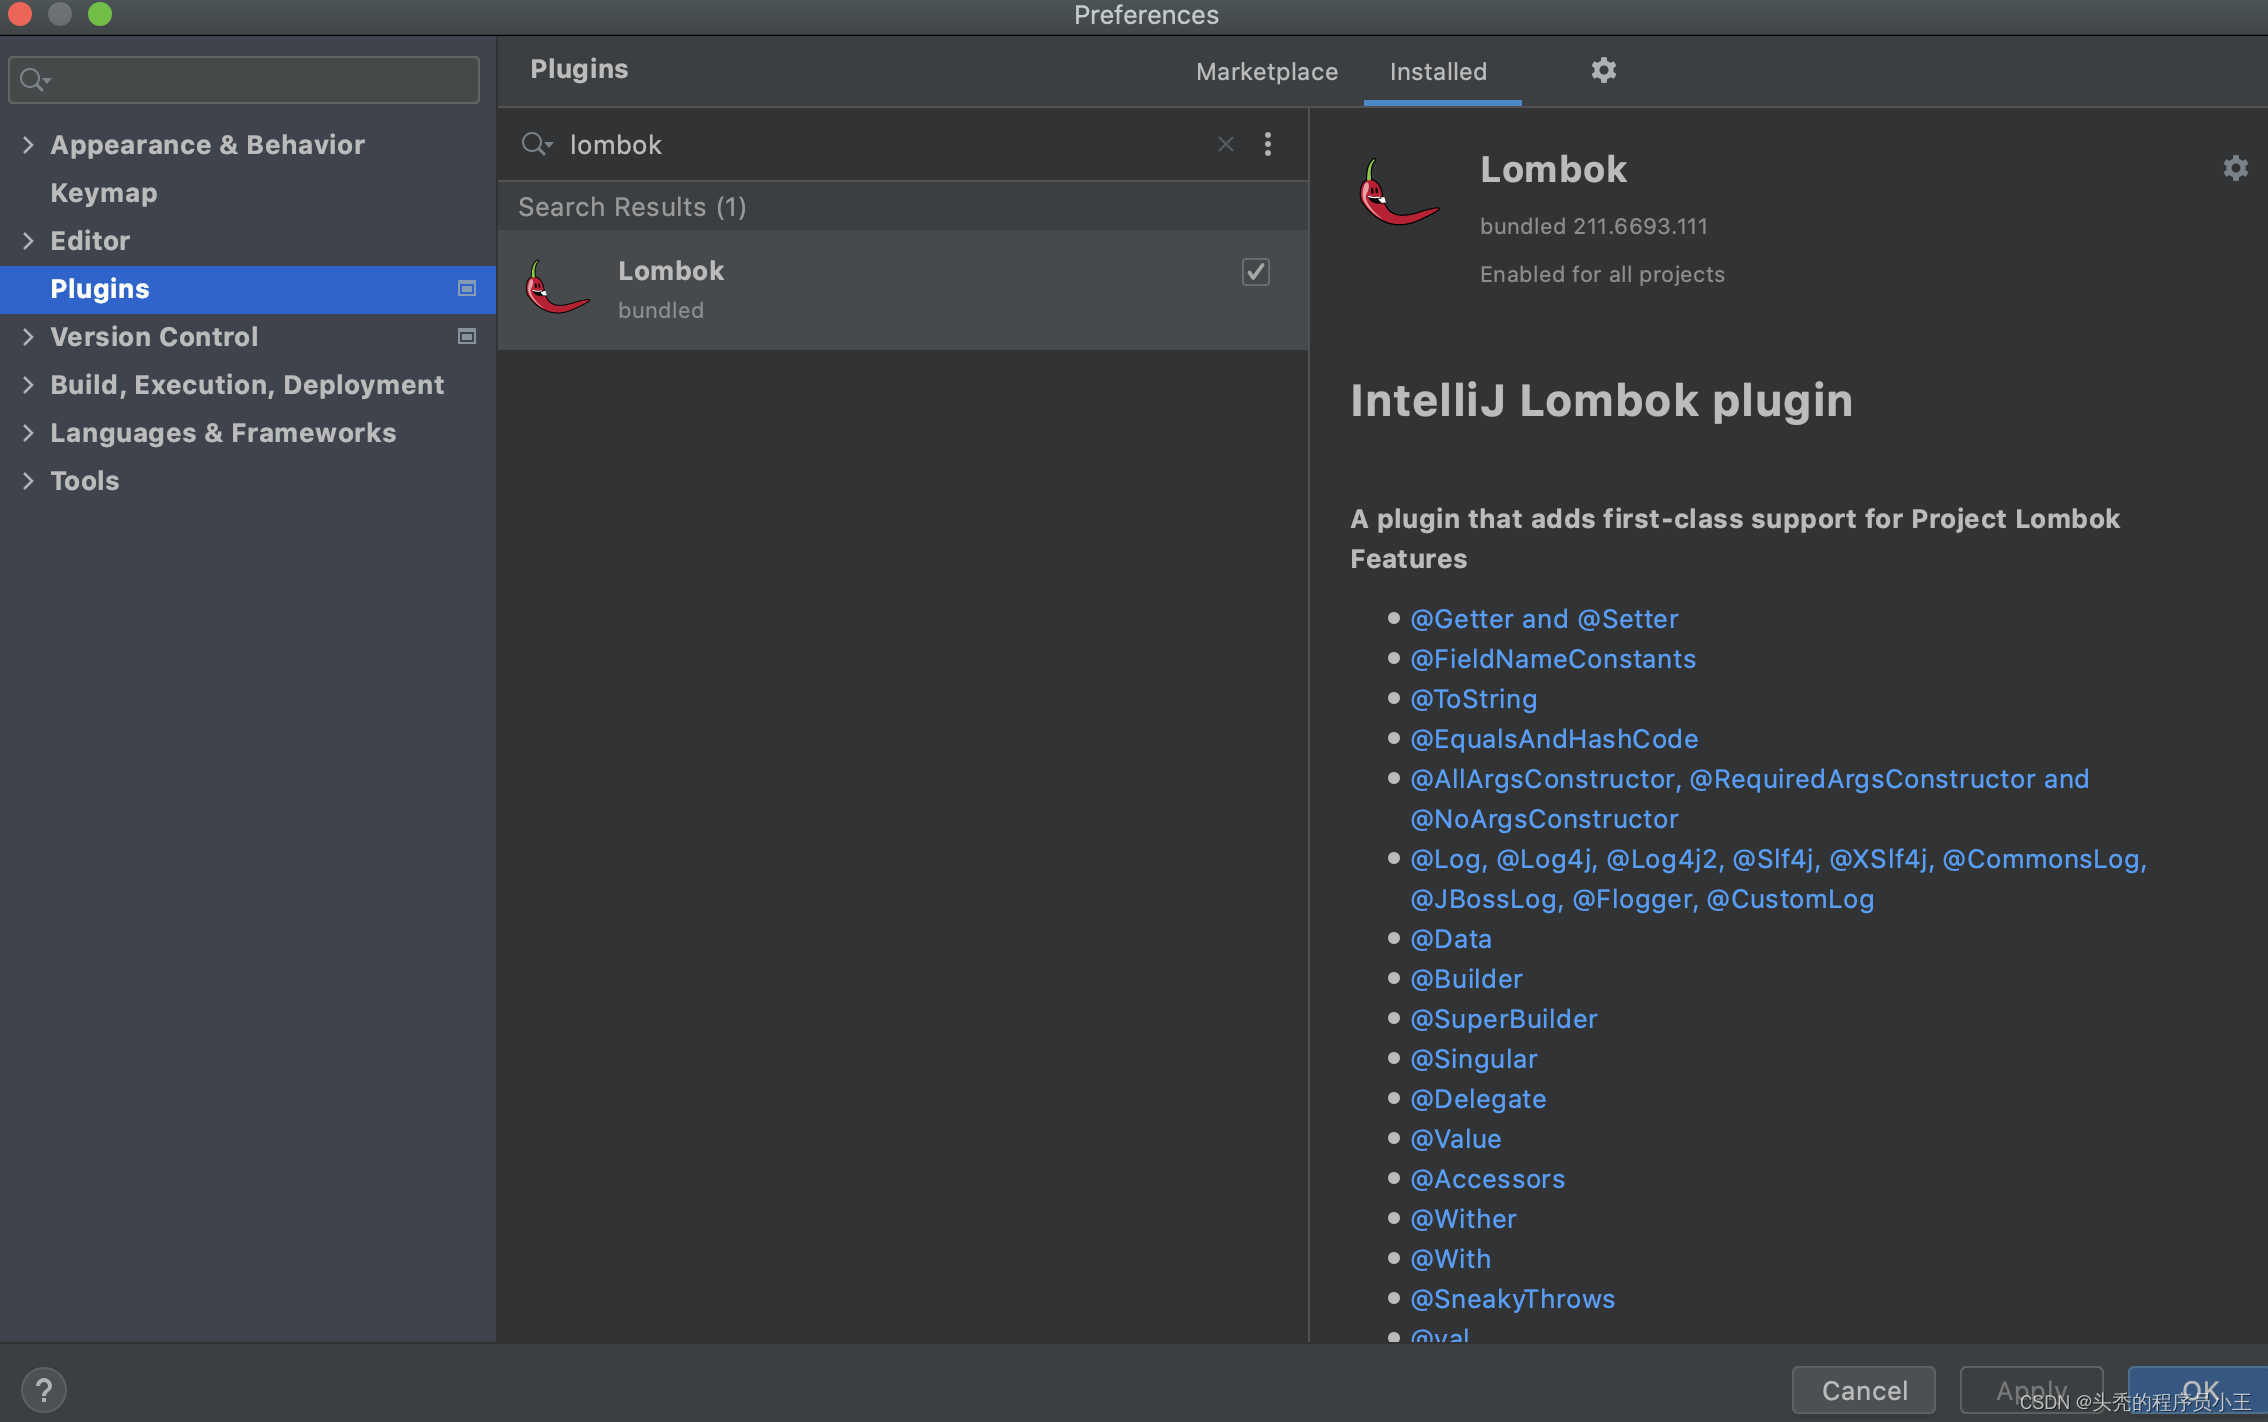2268x1422 pixels.
Task: Click the Help question mark button
Action: [44, 1390]
